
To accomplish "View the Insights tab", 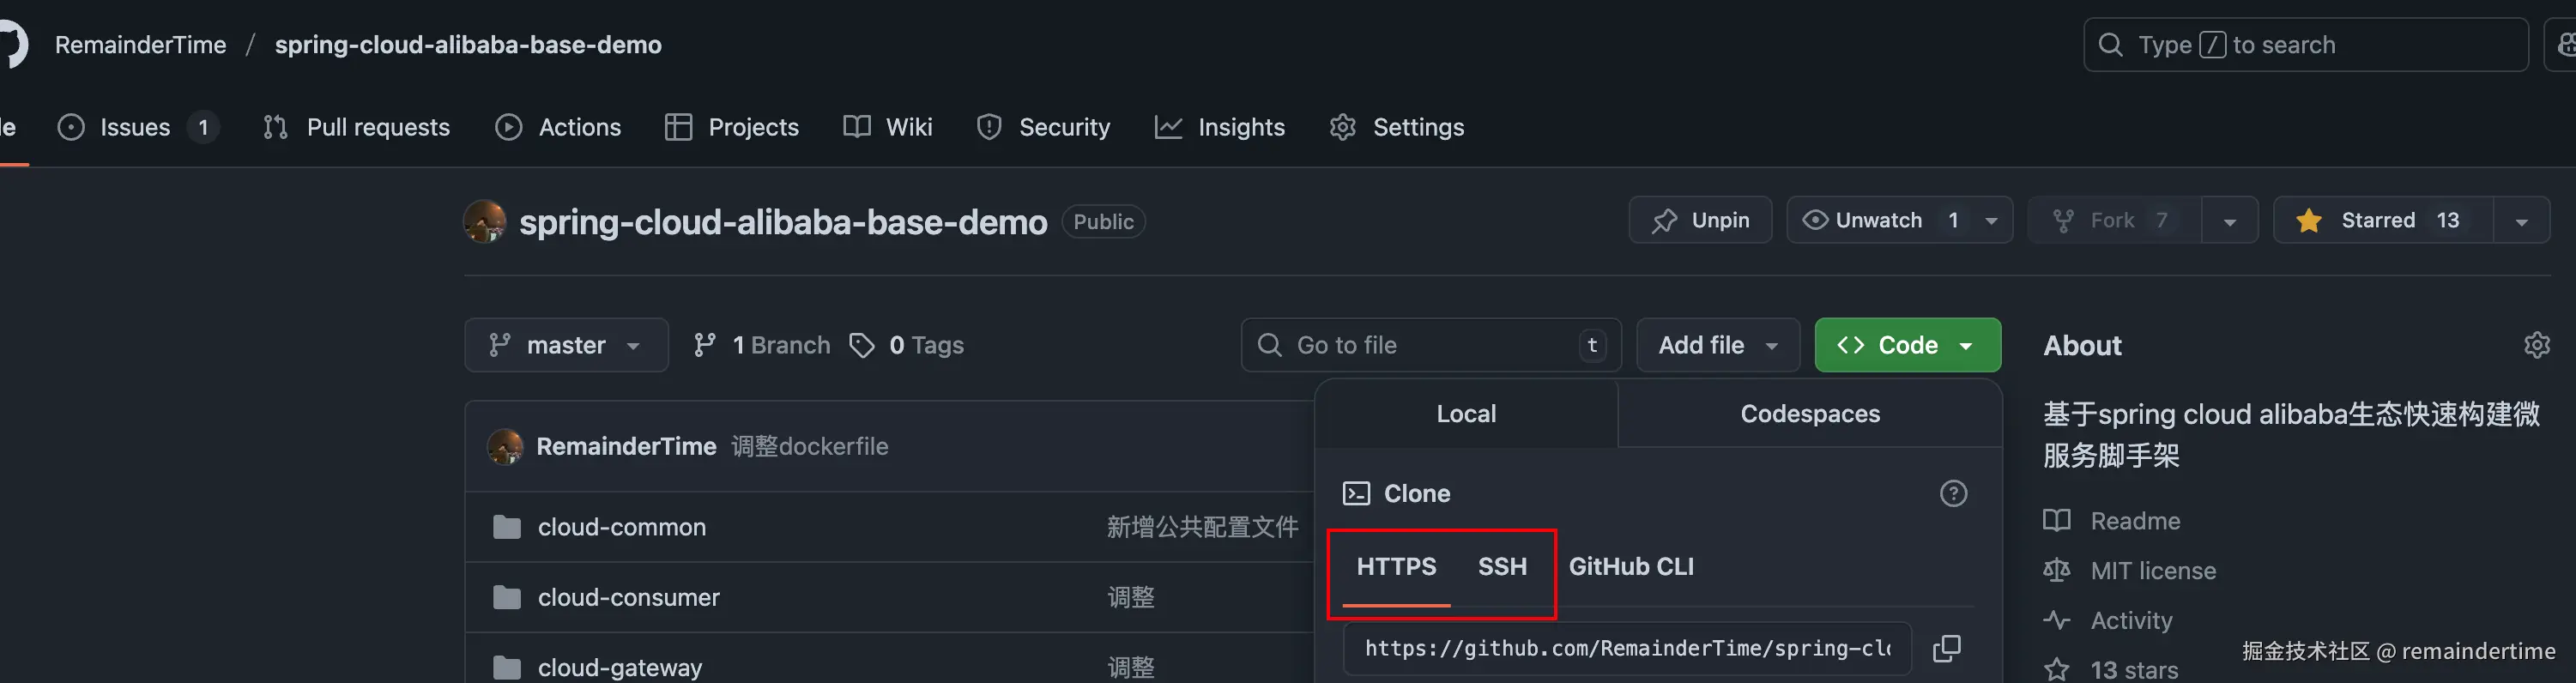I will 1220,127.
